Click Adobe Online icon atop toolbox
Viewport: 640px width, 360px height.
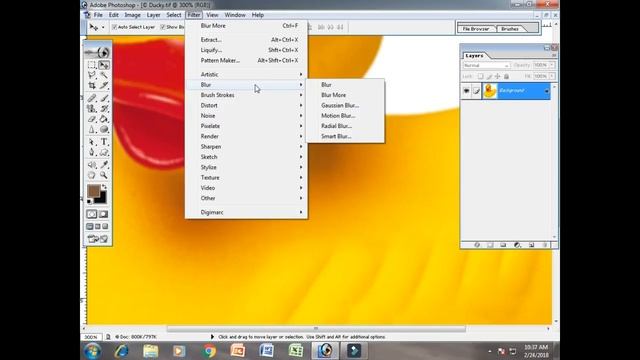coord(98,52)
